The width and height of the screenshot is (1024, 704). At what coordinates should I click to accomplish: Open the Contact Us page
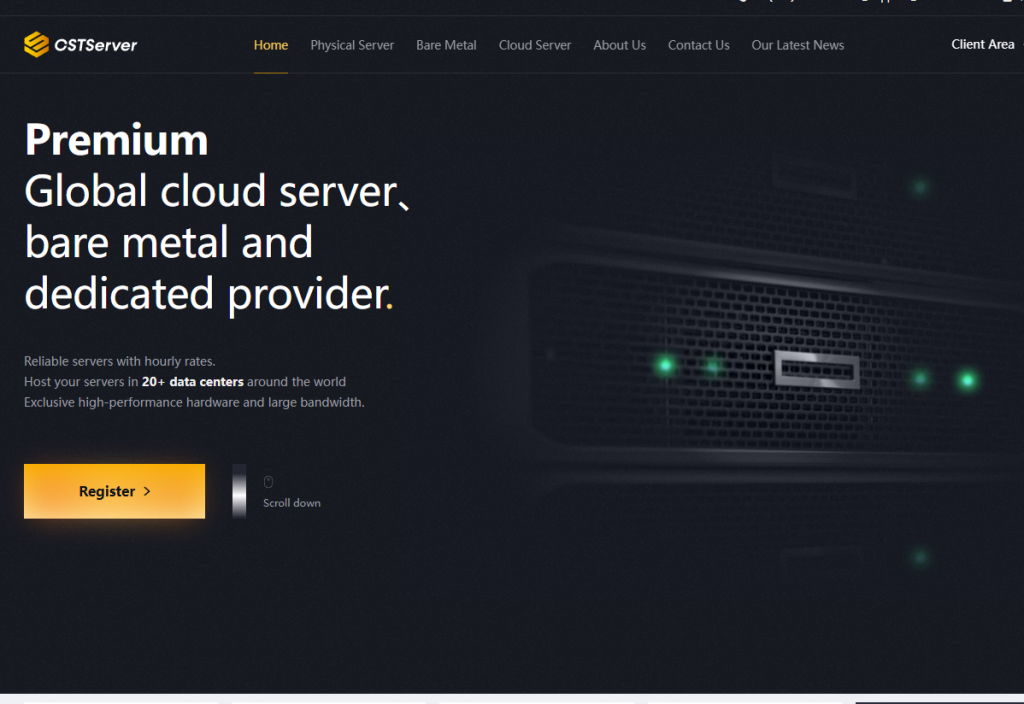pos(698,45)
